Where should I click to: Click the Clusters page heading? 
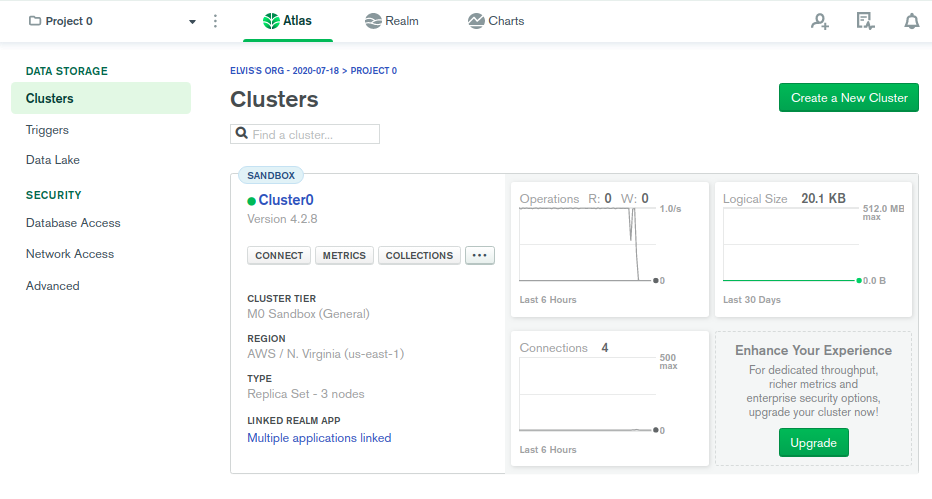click(274, 99)
